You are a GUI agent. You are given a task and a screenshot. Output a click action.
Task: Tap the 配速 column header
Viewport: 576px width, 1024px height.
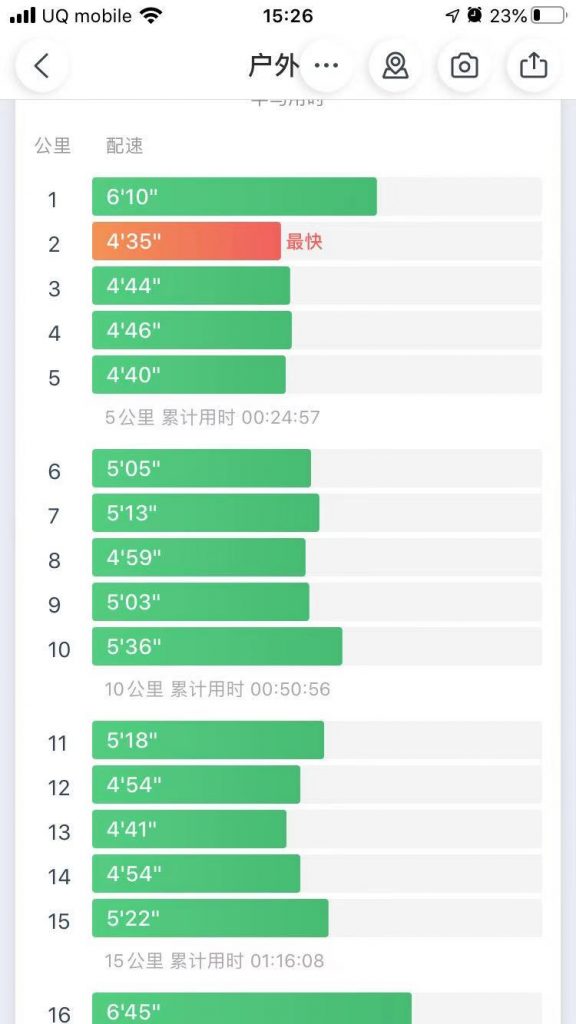tap(124, 146)
